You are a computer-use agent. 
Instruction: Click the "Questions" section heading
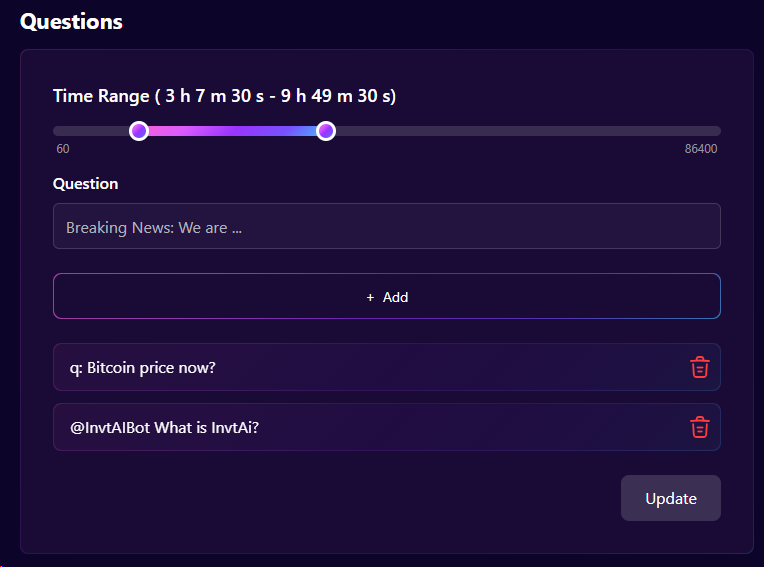pyautogui.click(x=72, y=21)
